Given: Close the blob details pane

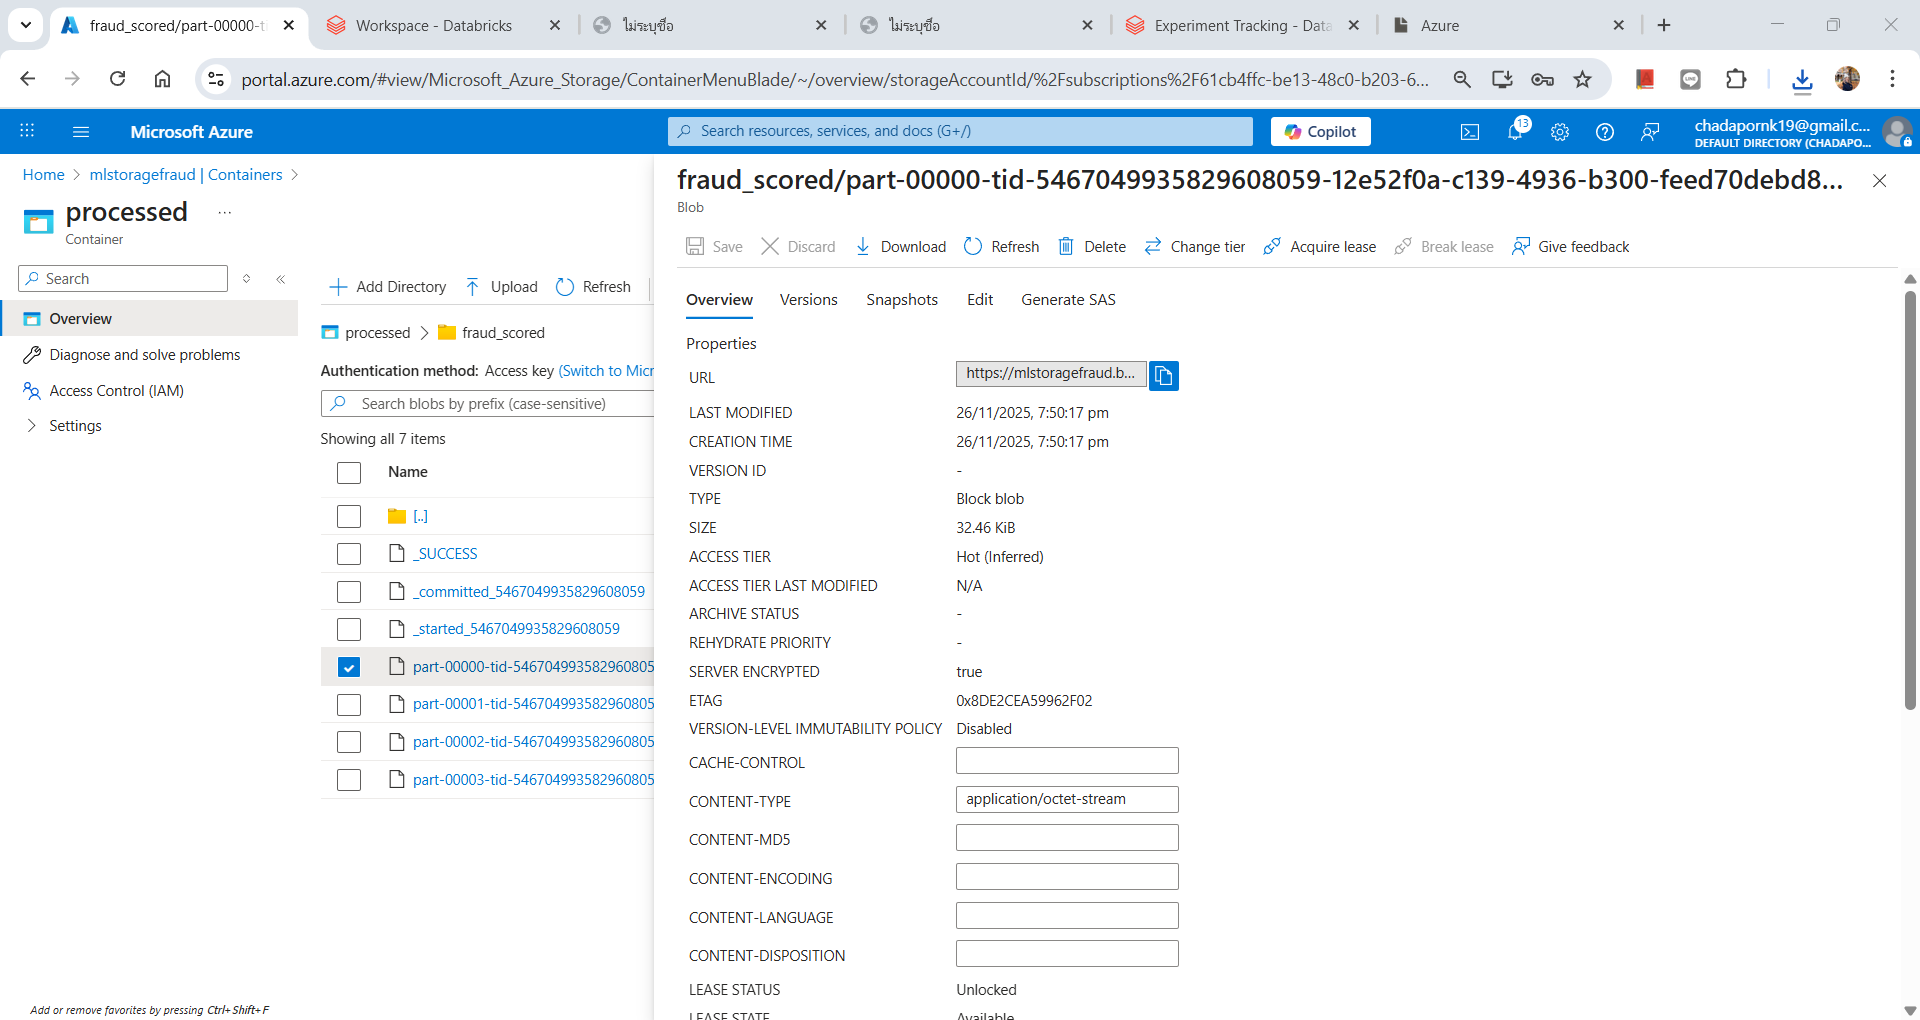Looking at the screenshot, I should click(1880, 181).
